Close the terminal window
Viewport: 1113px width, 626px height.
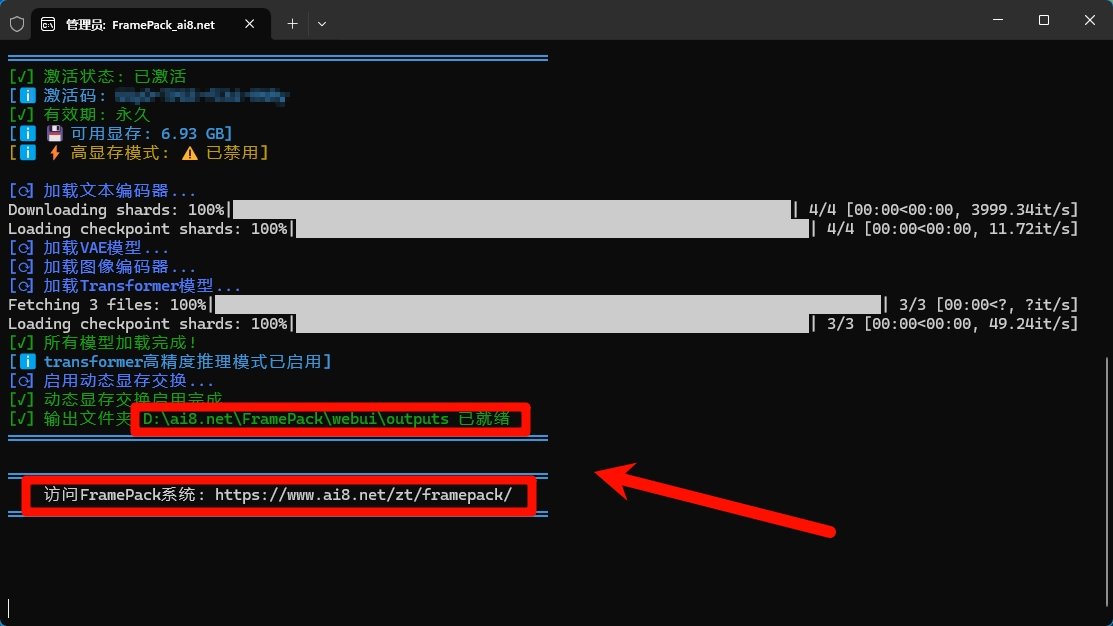[x=1090, y=20]
